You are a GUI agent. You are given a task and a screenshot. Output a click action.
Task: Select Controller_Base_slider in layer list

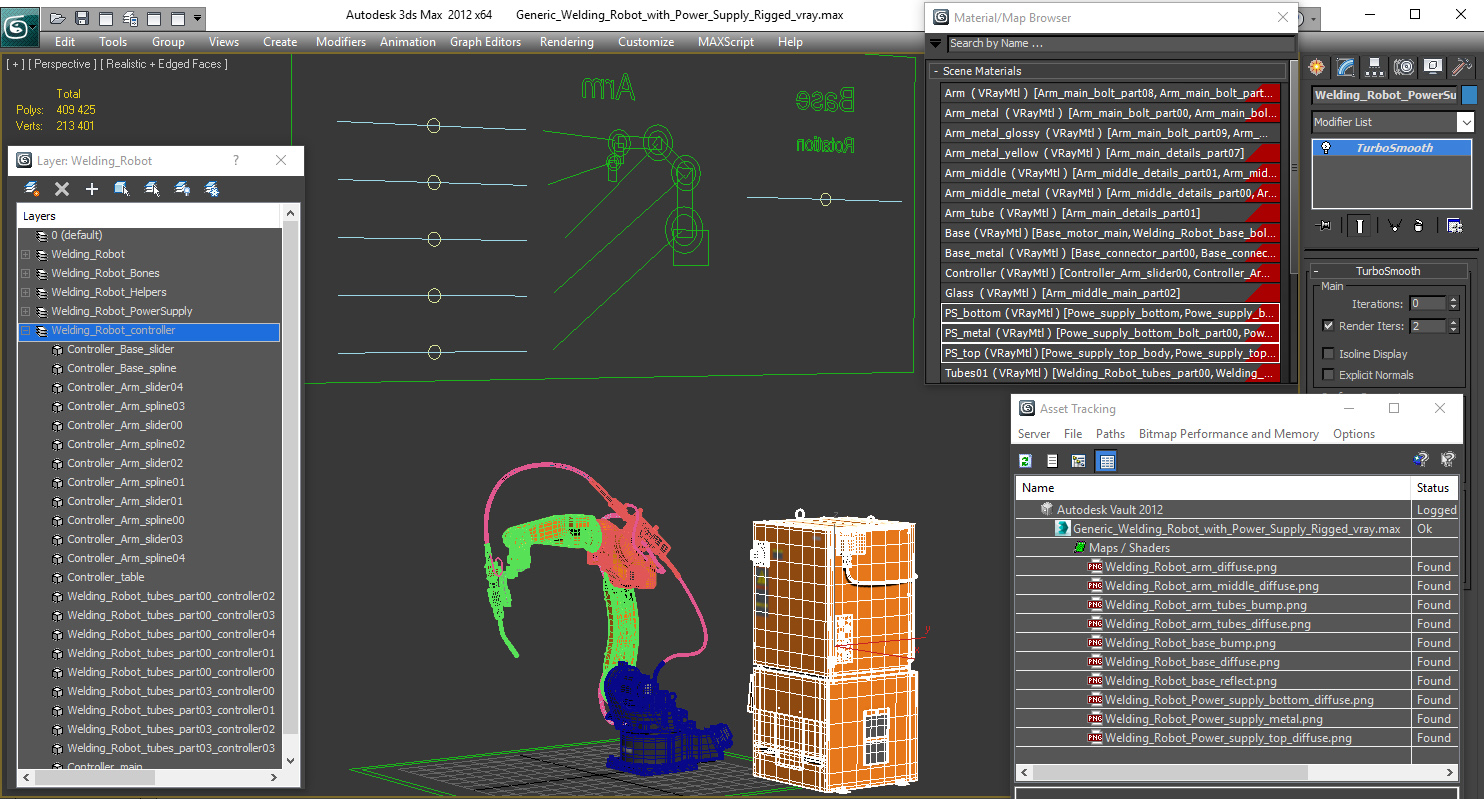point(121,350)
